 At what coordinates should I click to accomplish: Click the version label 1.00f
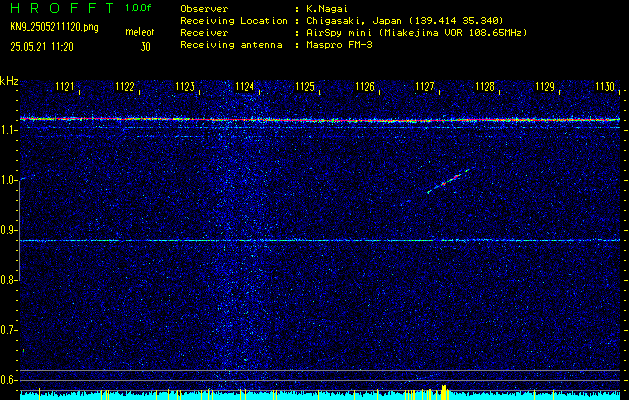click(x=138, y=8)
